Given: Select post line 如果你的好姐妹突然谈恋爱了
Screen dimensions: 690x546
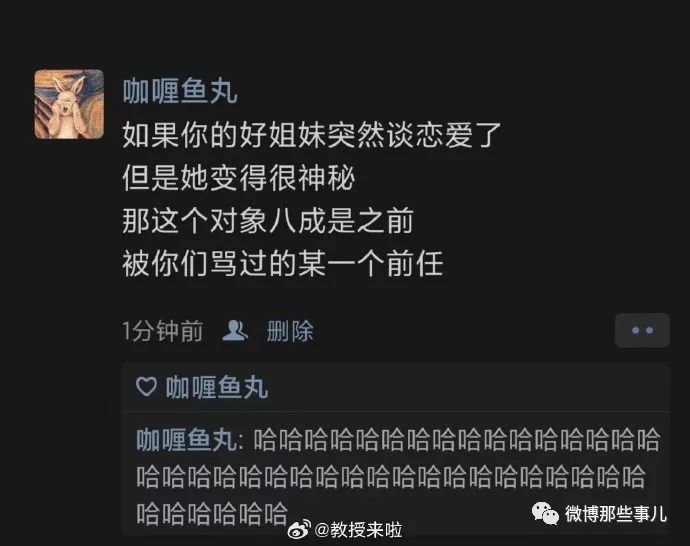Looking at the screenshot, I should click(312, 135).
